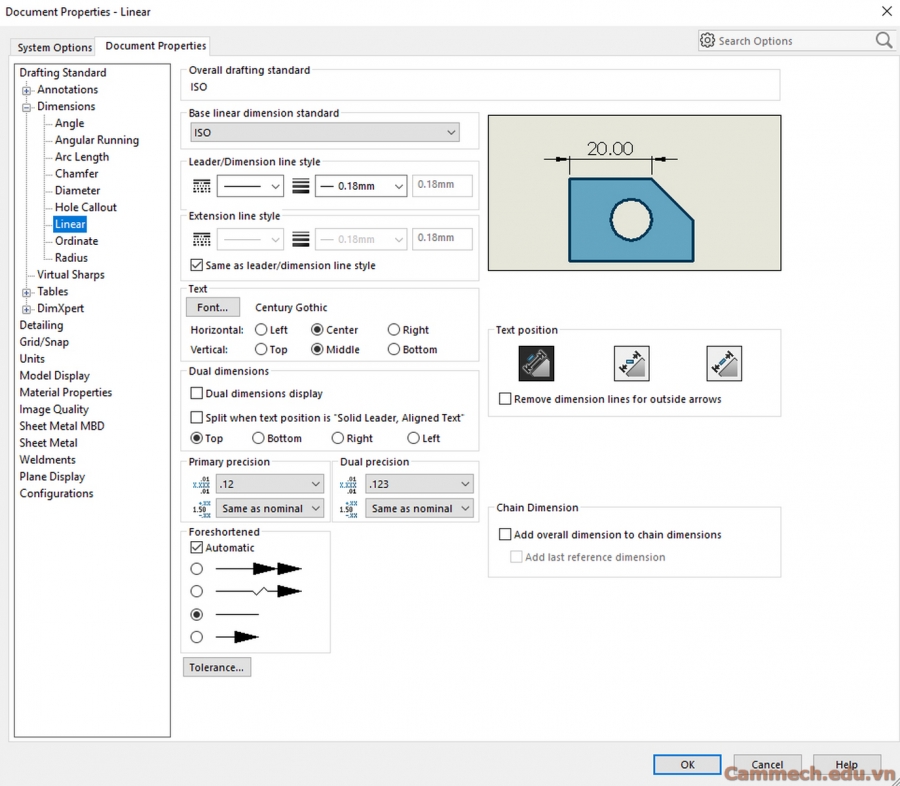Click the Tolerance... button
The width and height of the screenshot is (900, 786).
(216, 667)
